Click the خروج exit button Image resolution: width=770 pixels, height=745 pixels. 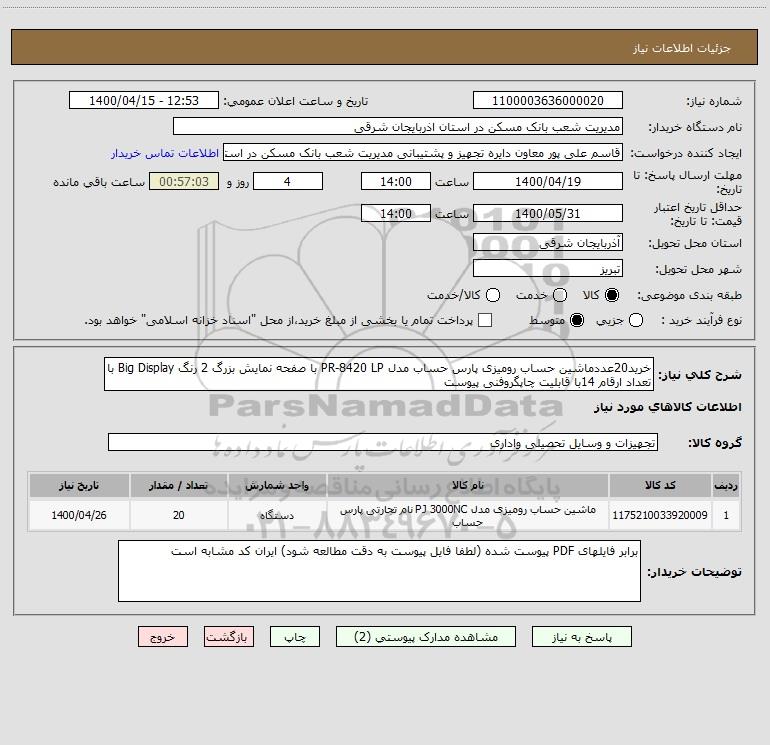coord(163,637)
